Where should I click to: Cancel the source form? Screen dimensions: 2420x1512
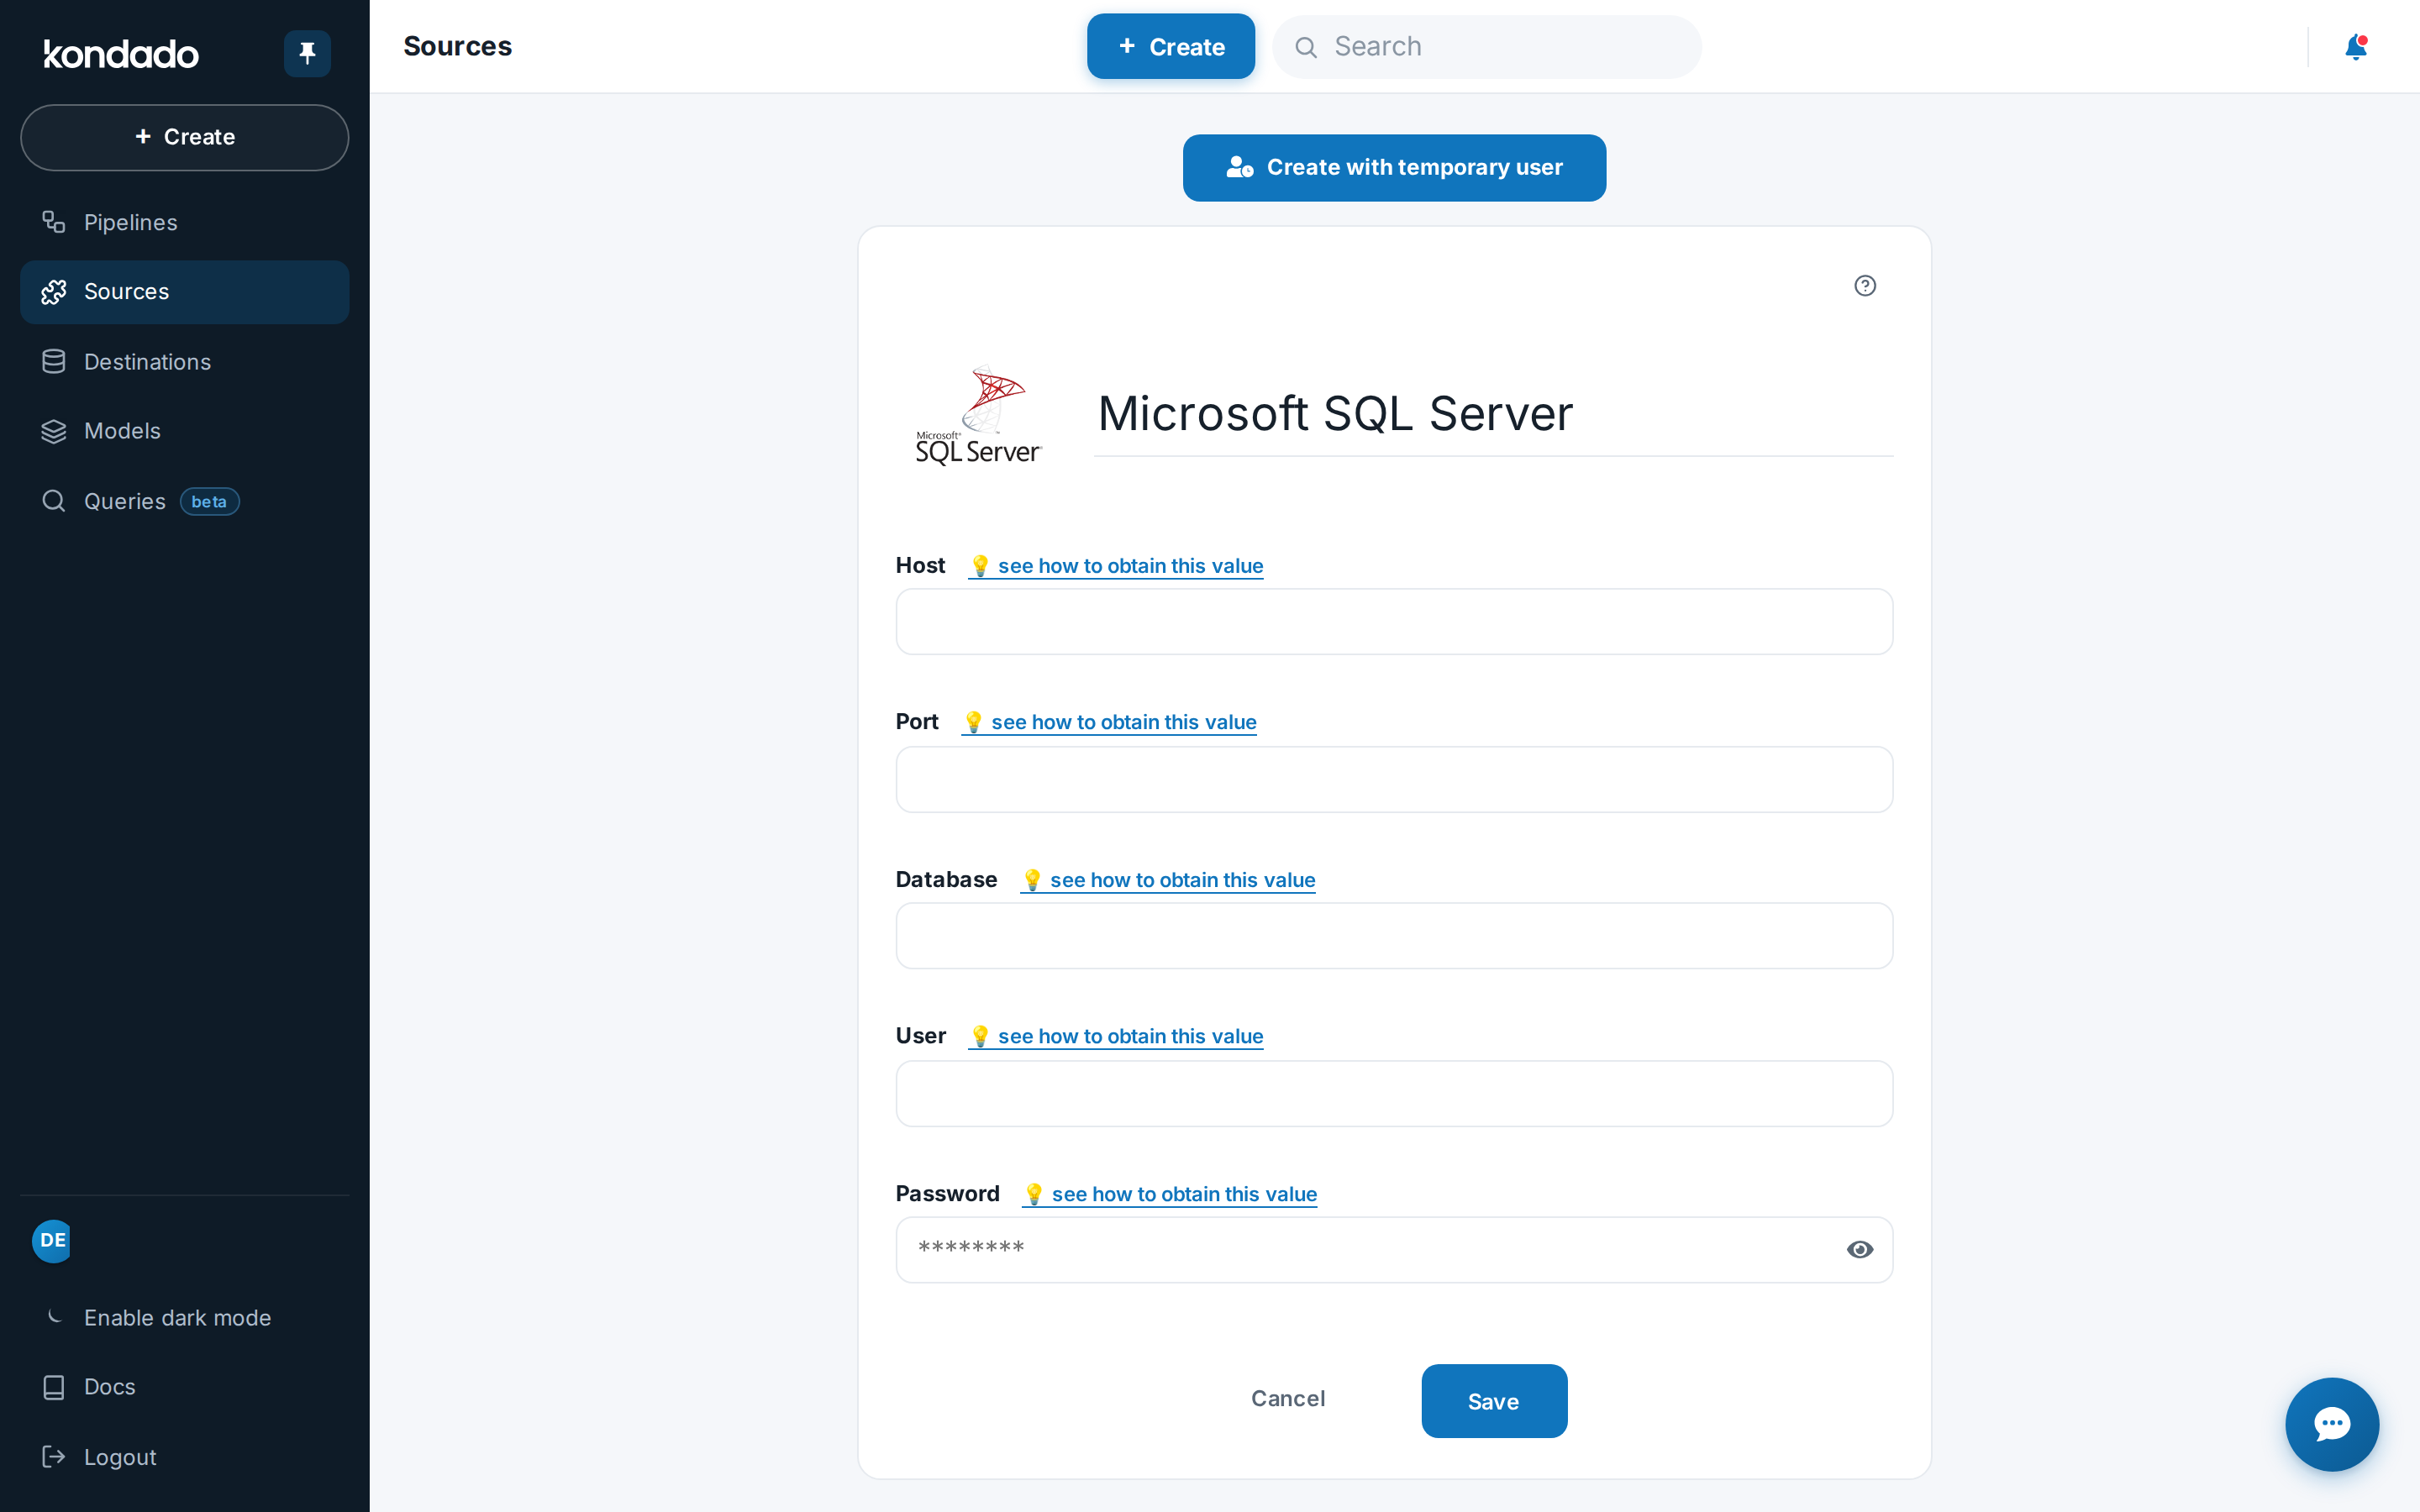[1288, 1399]
